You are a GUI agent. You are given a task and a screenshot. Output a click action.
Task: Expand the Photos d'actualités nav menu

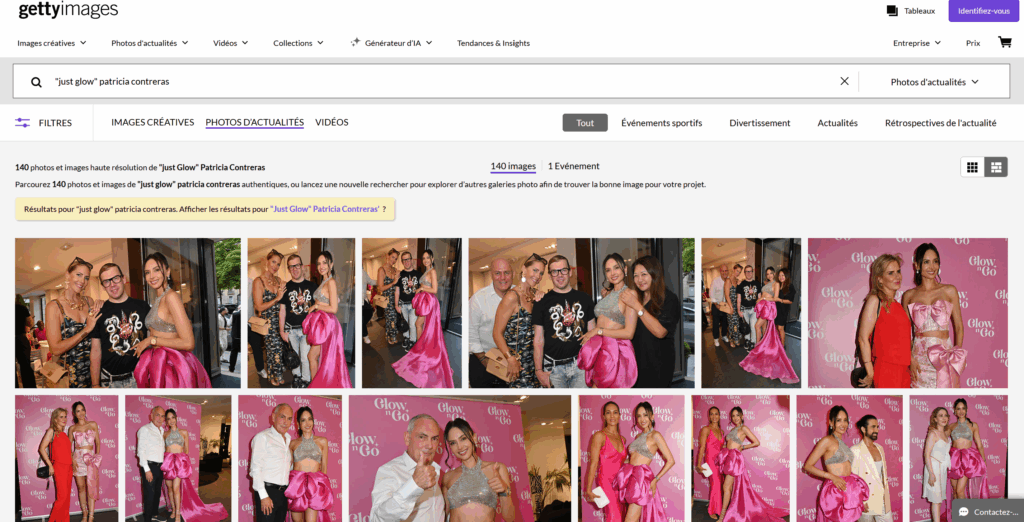coord(150,43)
